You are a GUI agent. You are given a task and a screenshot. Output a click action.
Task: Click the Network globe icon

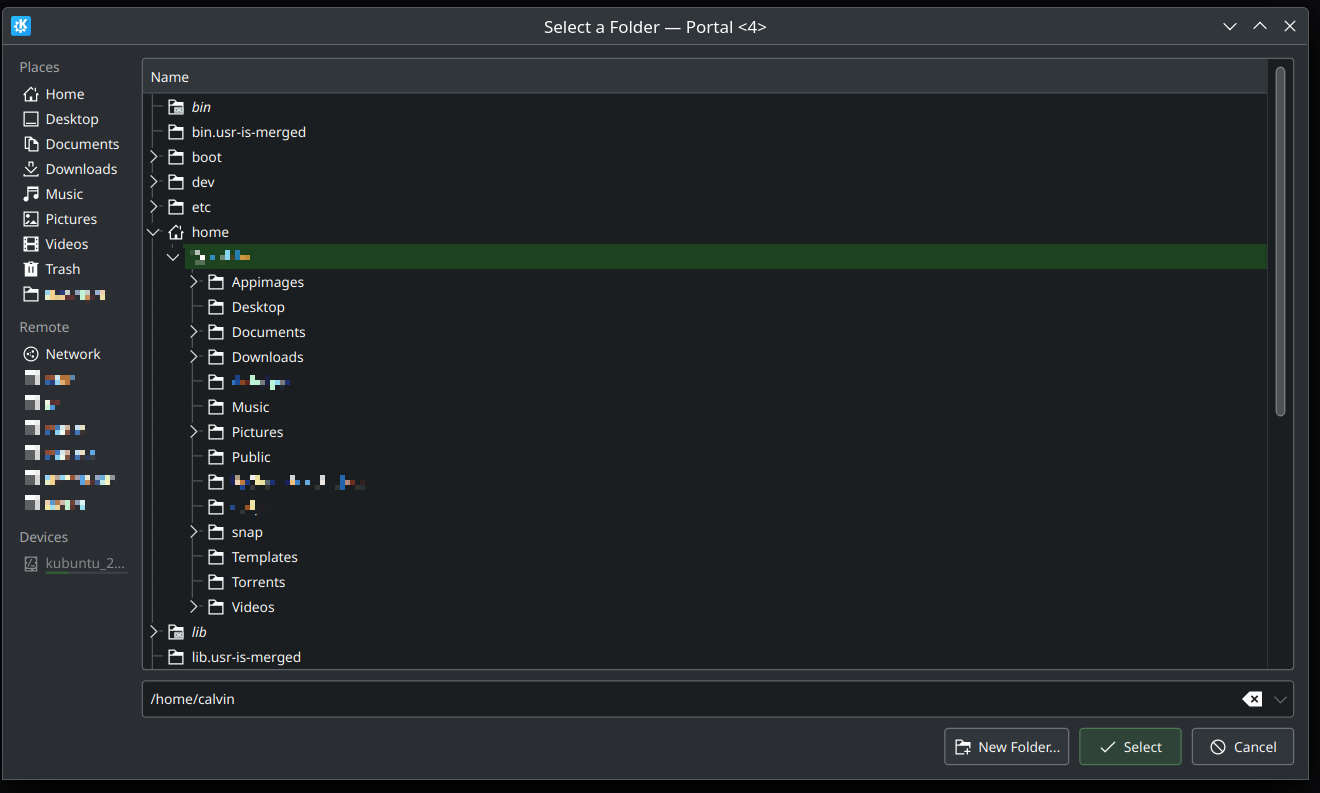[31, 354]
